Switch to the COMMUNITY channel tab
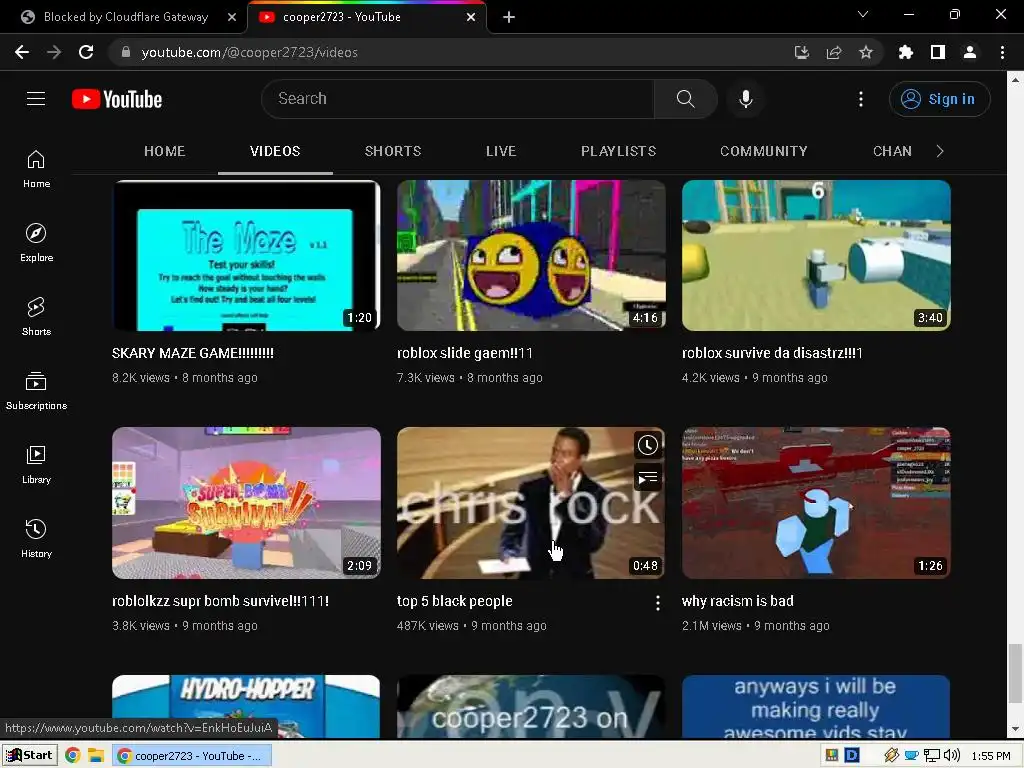Image resolution: width=1024 pixels, height=768 pixels. click(x=763, y=151)
